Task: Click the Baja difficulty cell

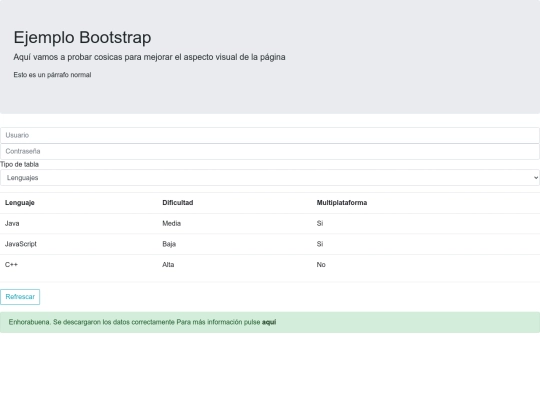Action: [169, 244]
